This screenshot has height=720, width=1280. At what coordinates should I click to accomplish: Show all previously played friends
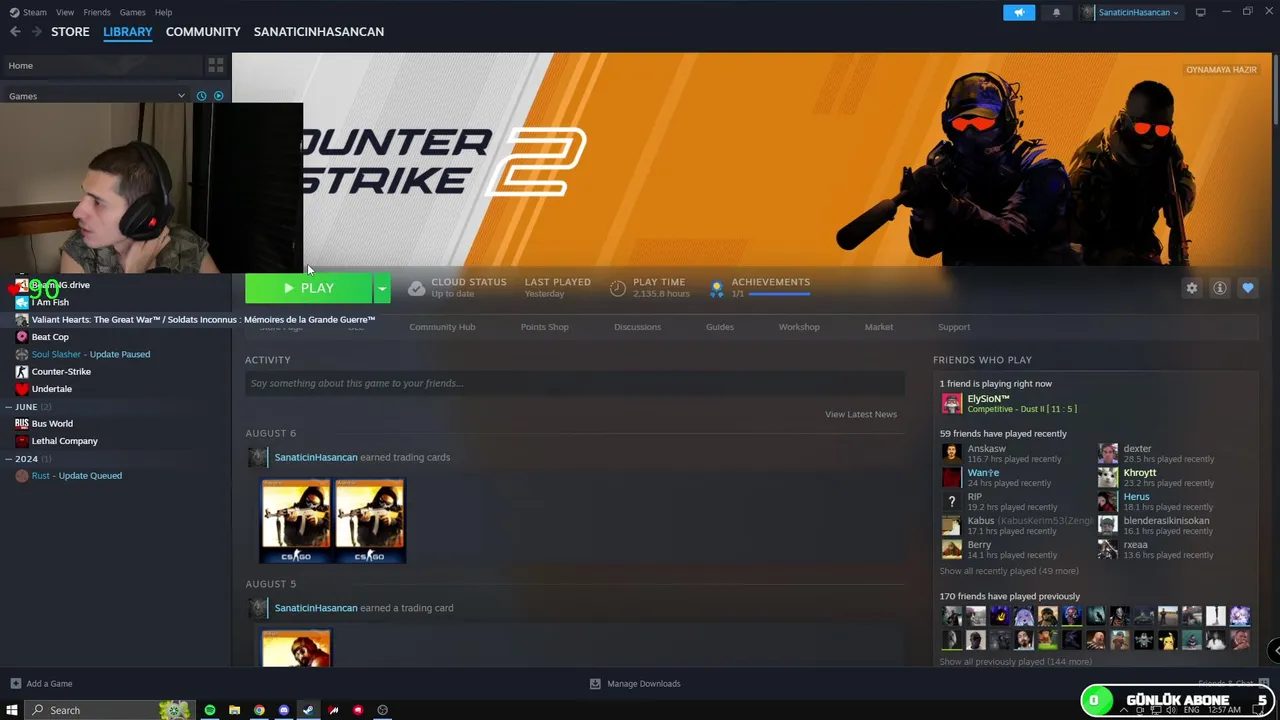pyautogui.click(x=1015, y=662)
